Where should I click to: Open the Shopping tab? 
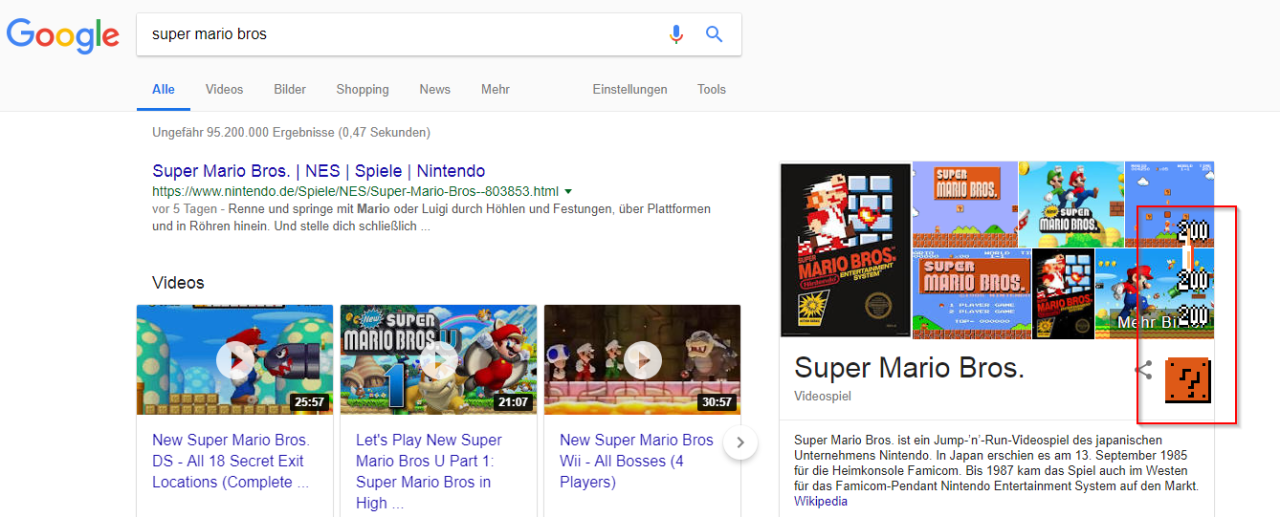click(x=362, y=89)
